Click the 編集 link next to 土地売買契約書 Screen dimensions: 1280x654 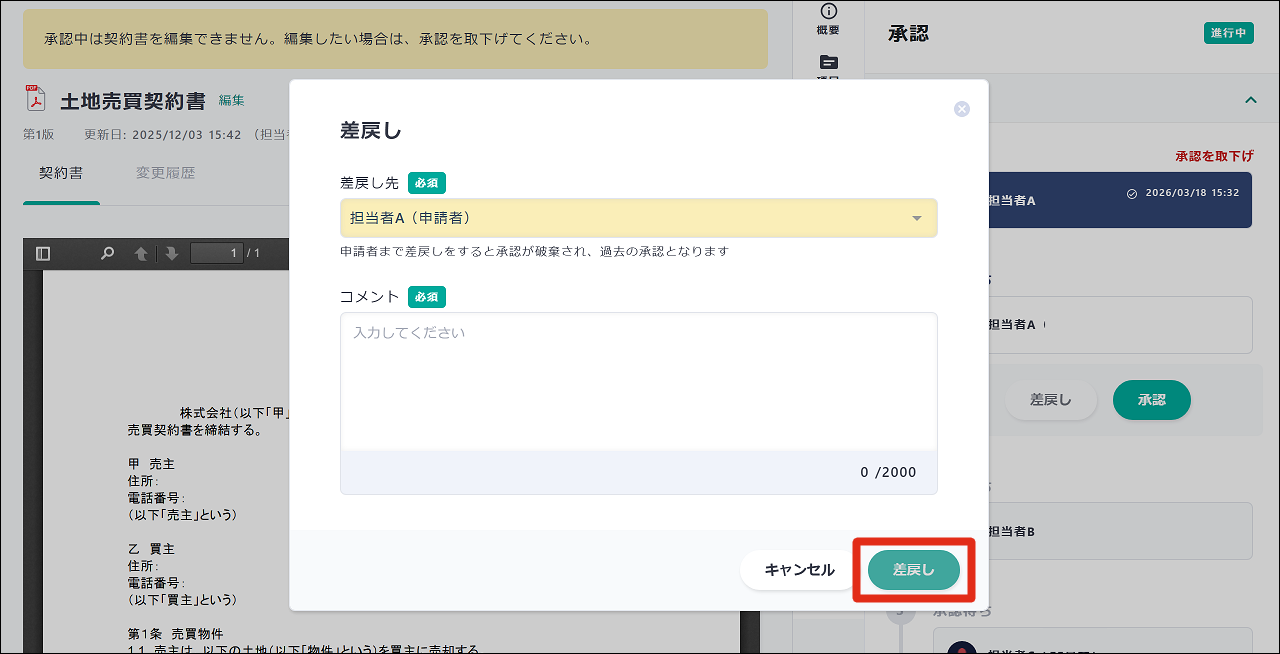coord(232,100)
